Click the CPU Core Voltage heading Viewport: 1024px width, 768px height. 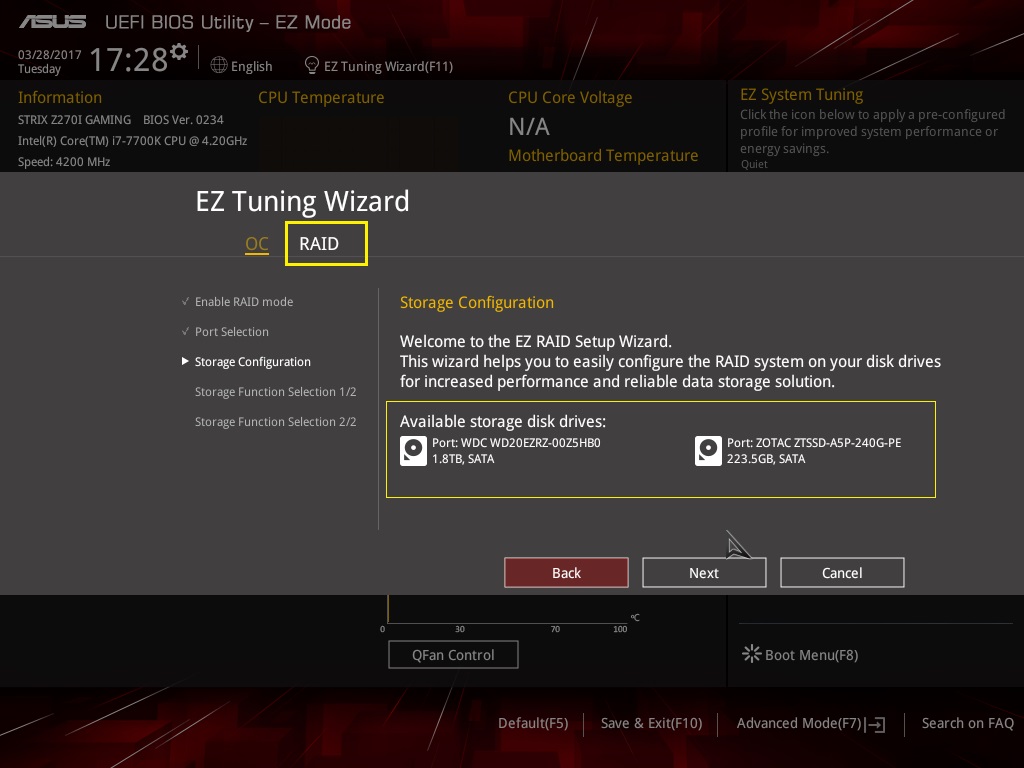tap(570, 97)
